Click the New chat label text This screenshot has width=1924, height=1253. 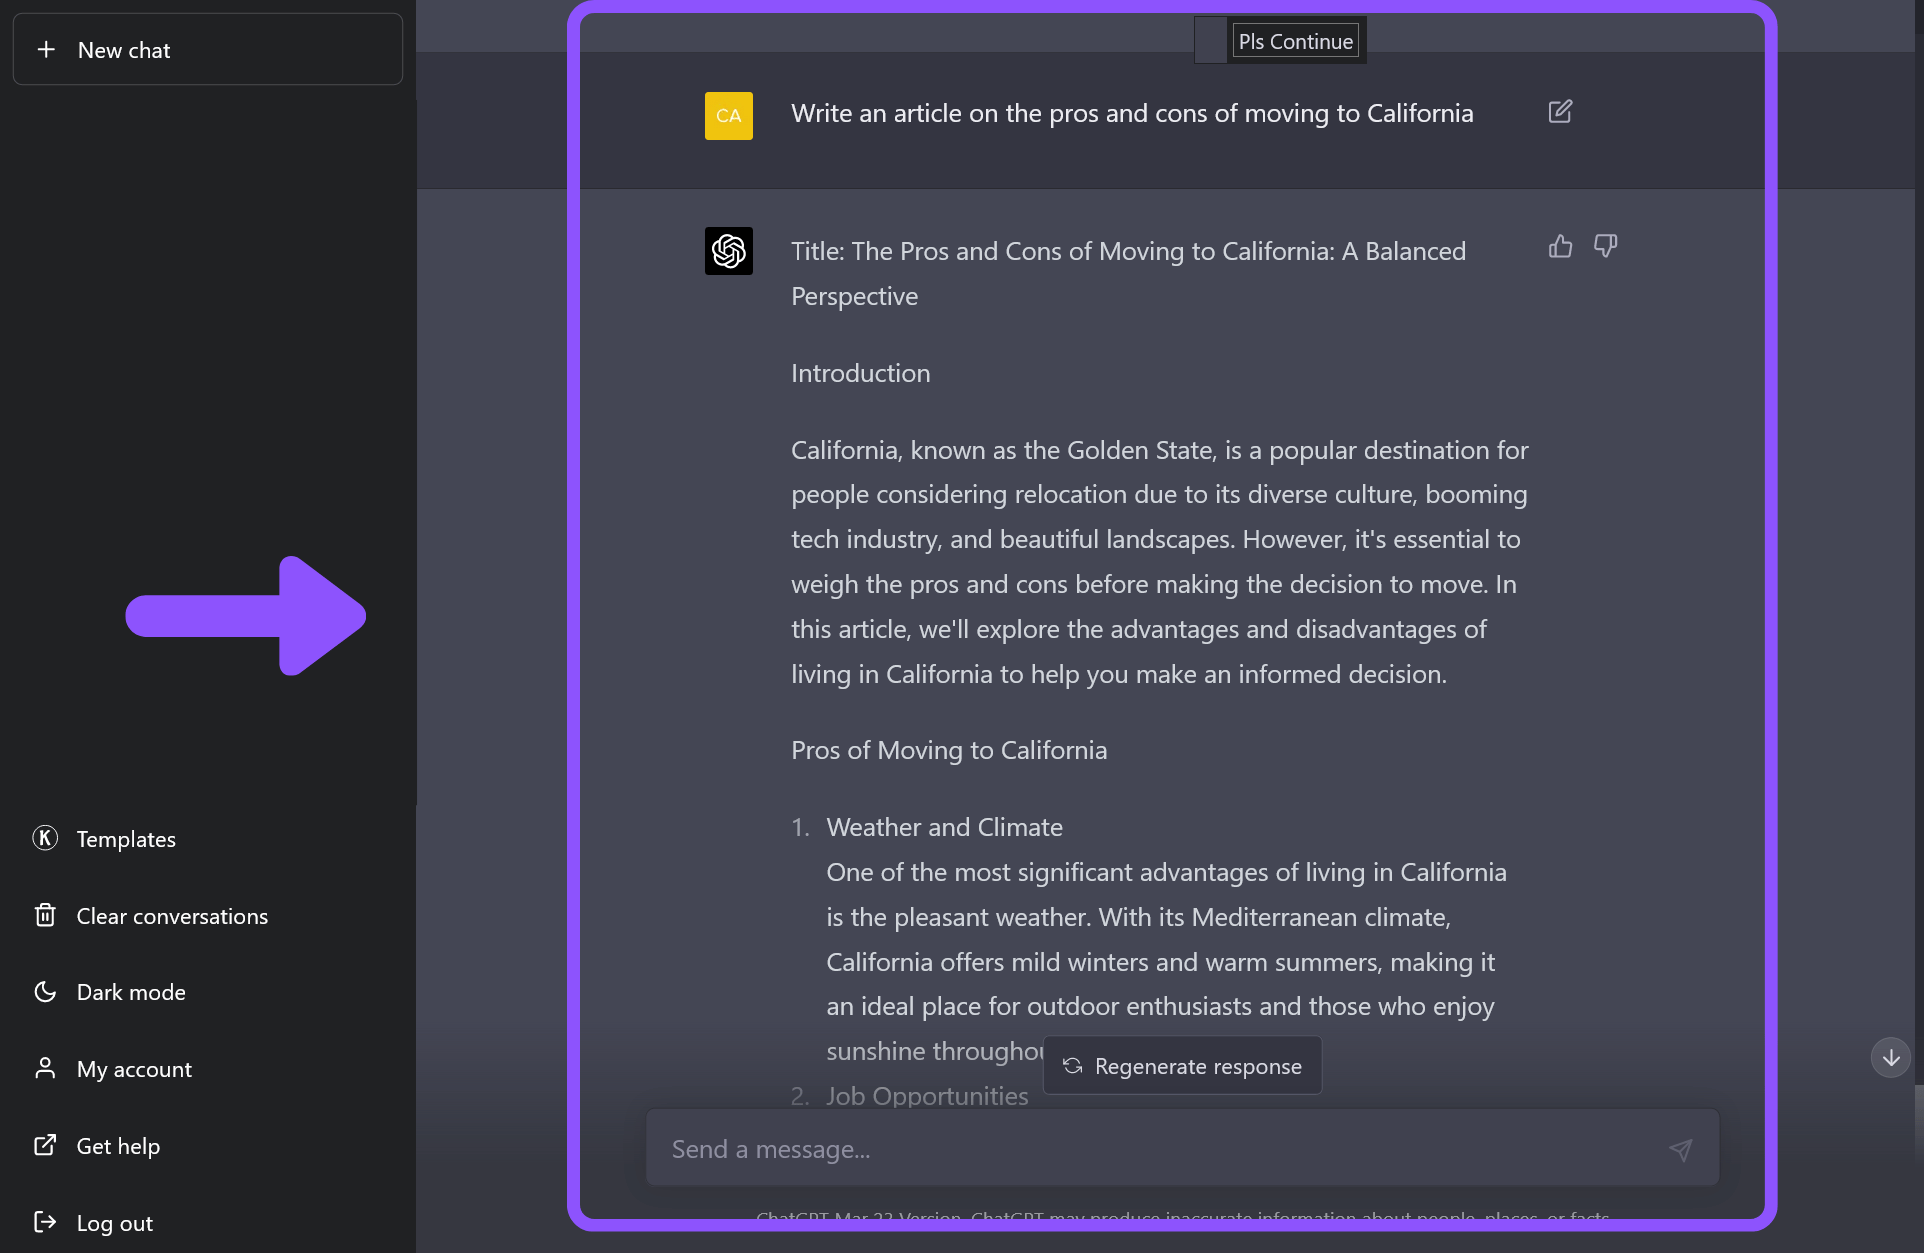123,50
